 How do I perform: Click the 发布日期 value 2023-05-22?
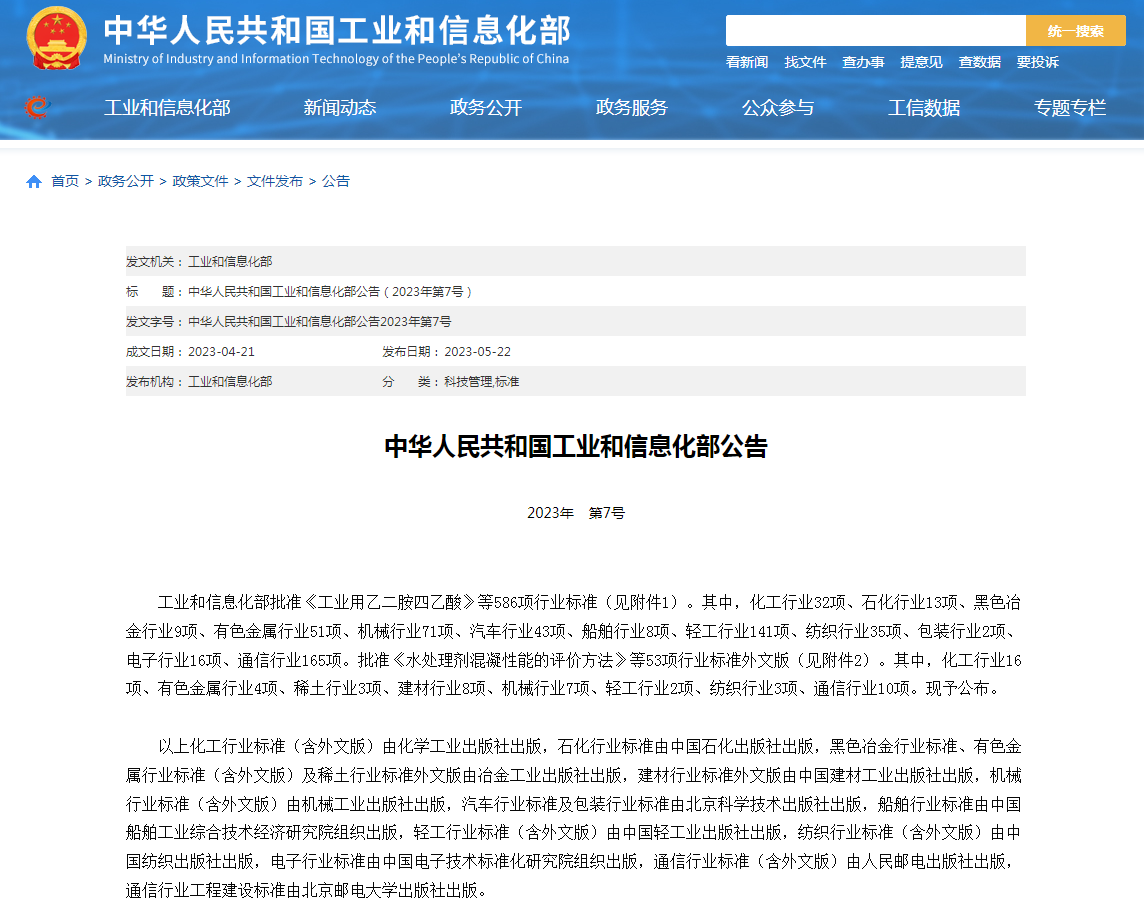point(477,351)
